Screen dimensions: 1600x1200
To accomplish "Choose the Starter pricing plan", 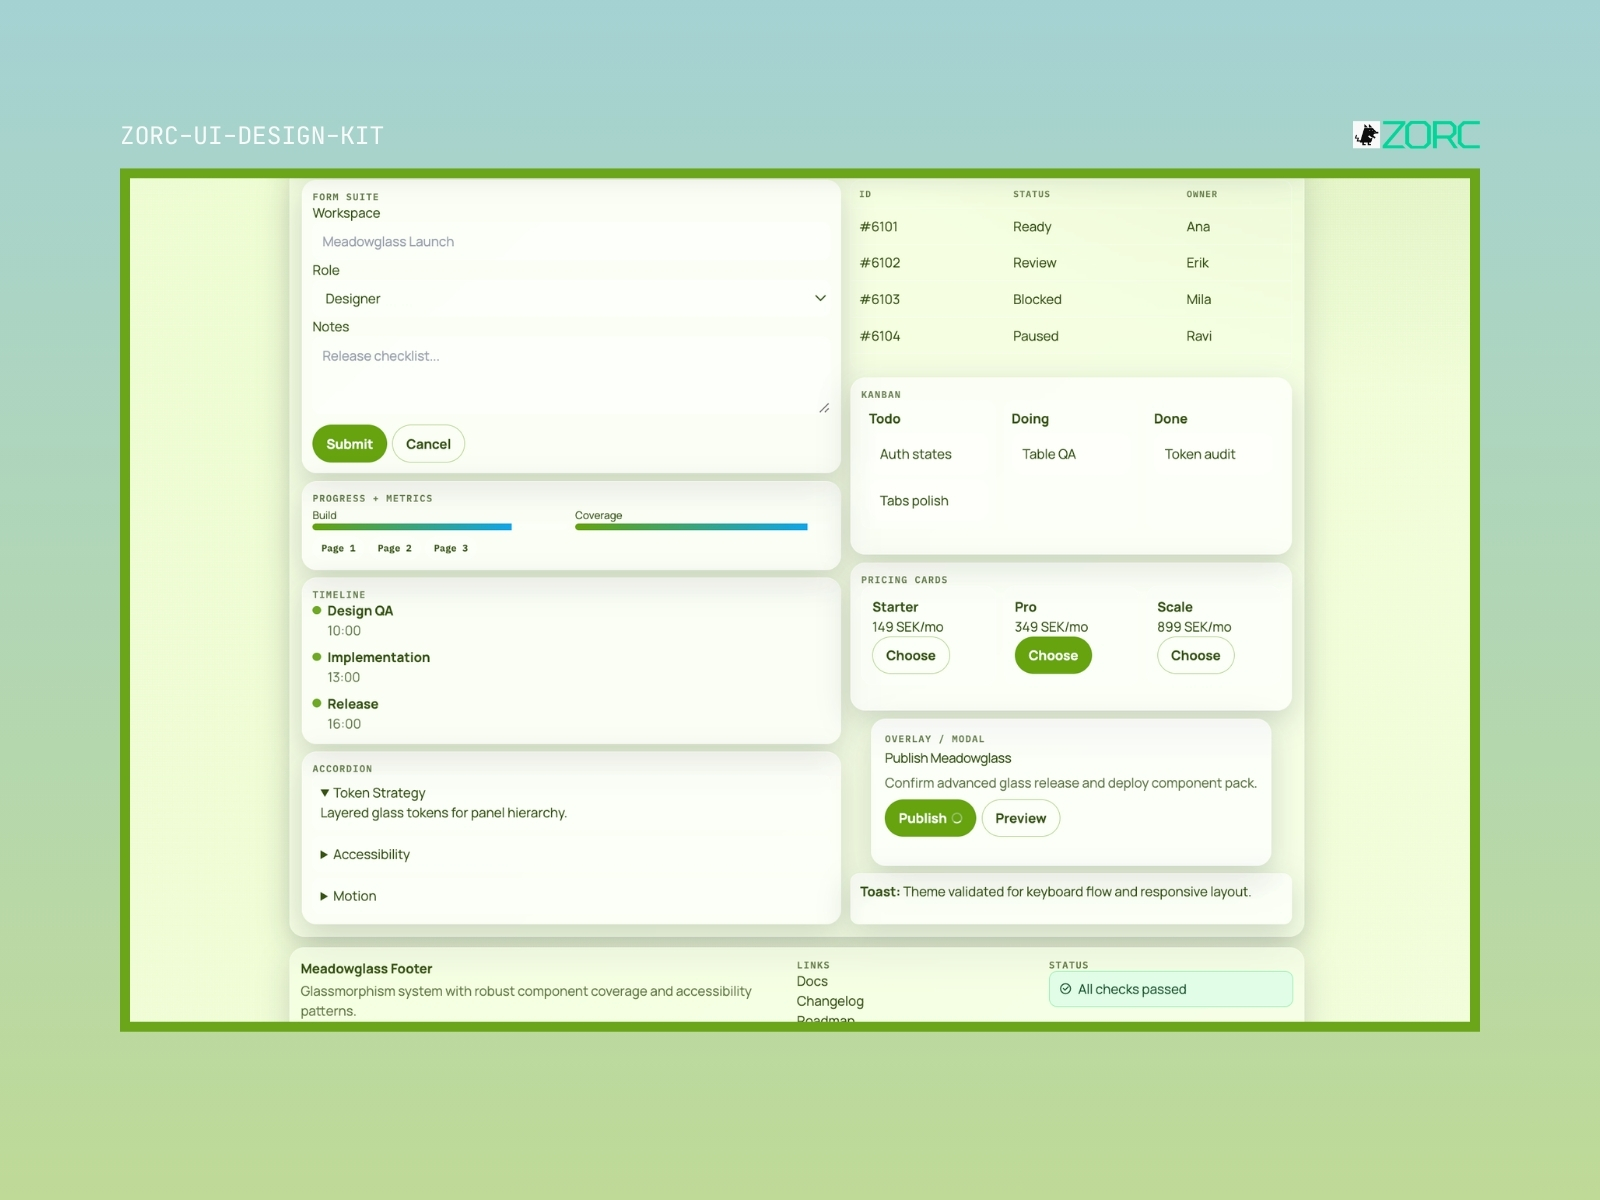I will [911, 656].
